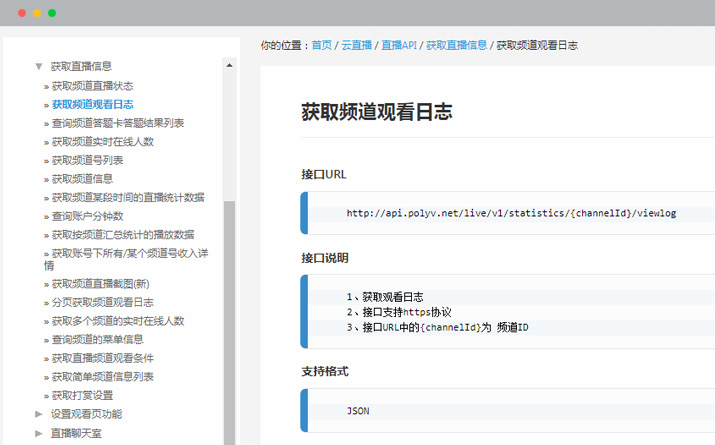Select 获取频道观看日志 sidebar item
This screenshot has width=715, height=445.
(x=92, y=104)
